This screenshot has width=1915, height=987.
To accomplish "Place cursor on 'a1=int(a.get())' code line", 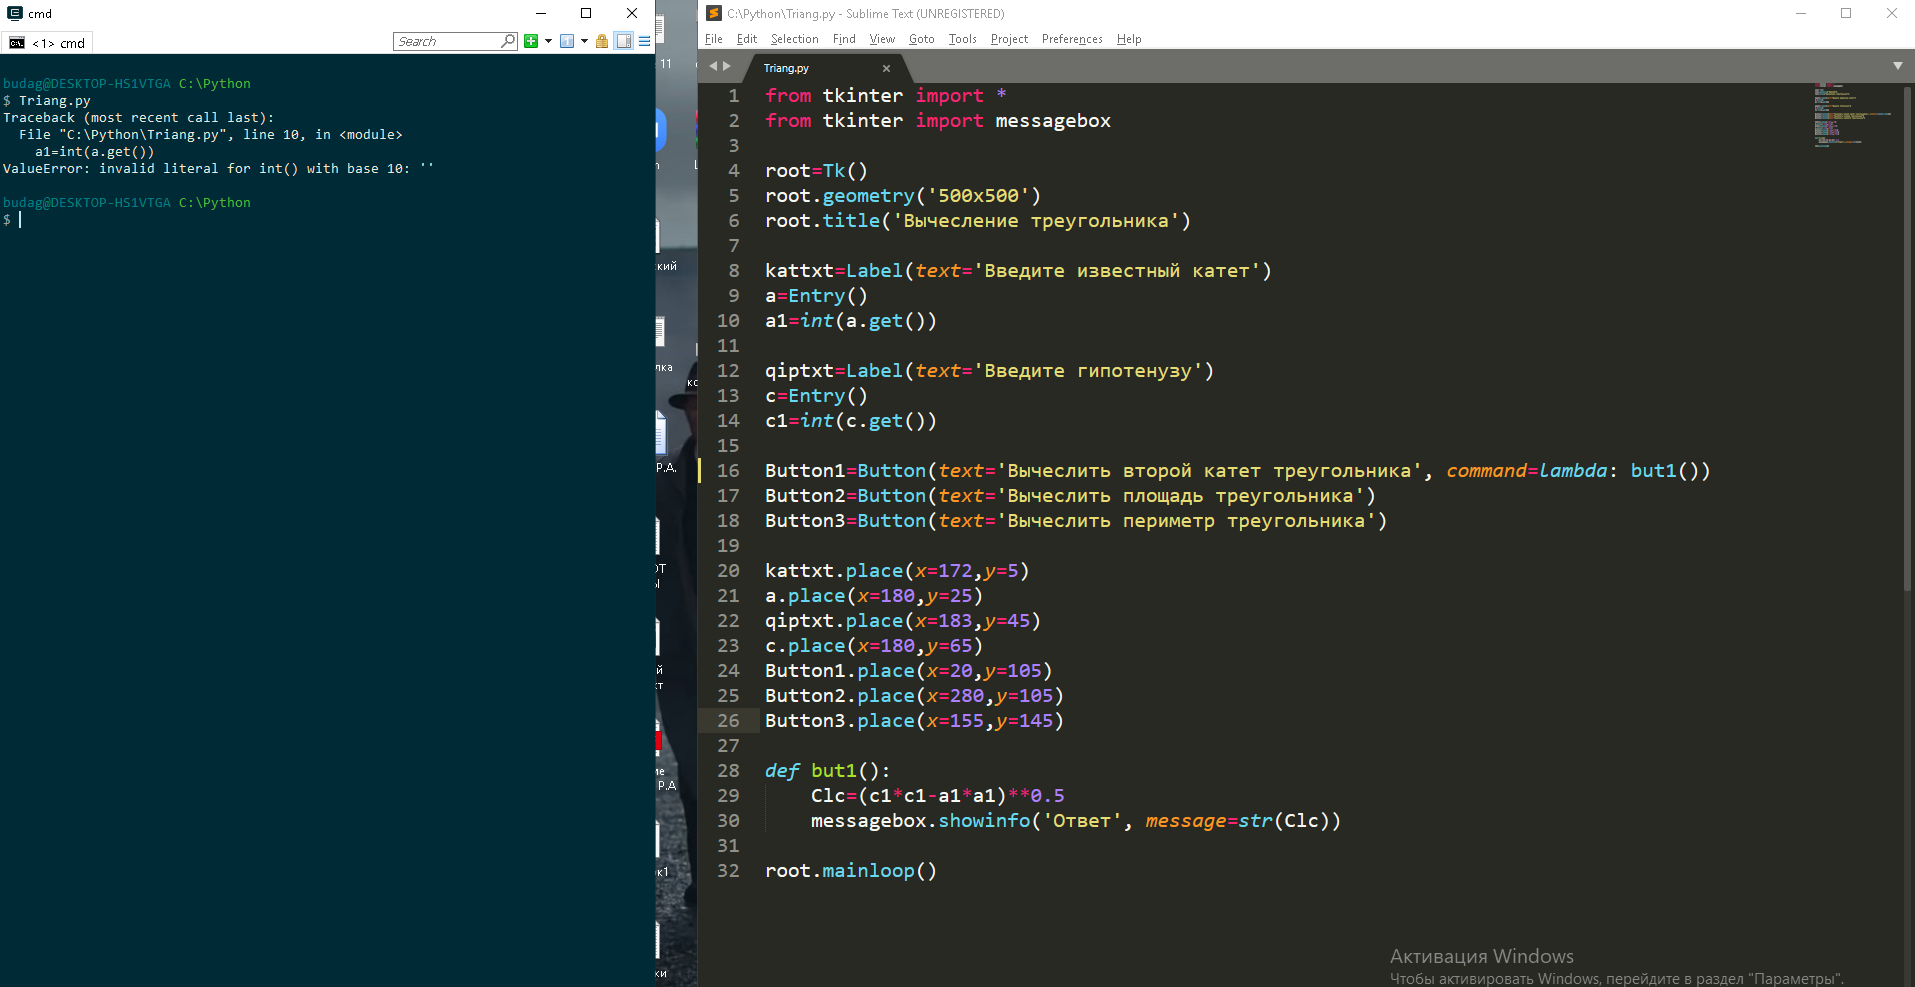I will coord(851,321).
